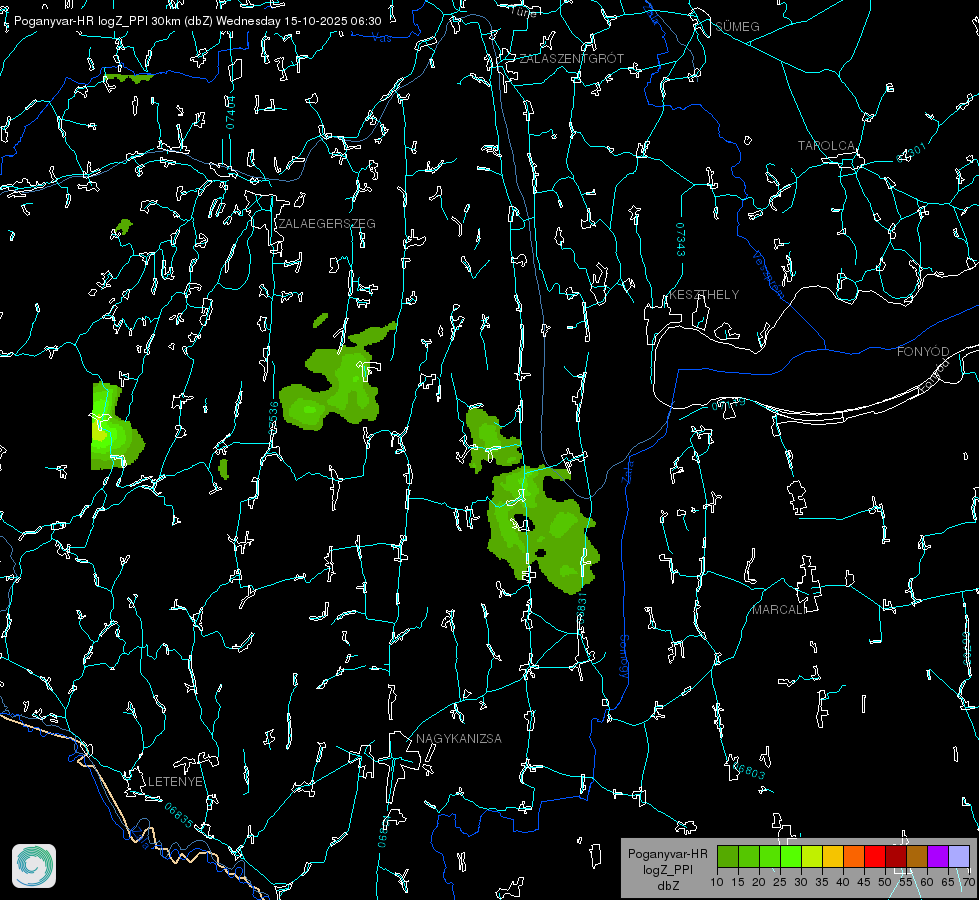Click the MARCALI town label
This screenshot has height=900, width=979.
(778, 610)
